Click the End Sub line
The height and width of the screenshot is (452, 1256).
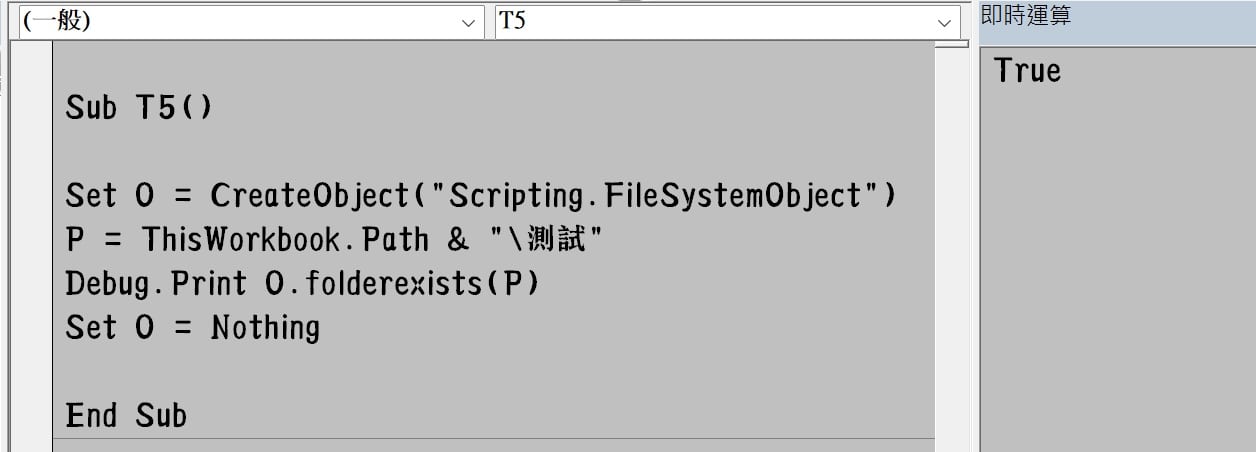(126, 415)
